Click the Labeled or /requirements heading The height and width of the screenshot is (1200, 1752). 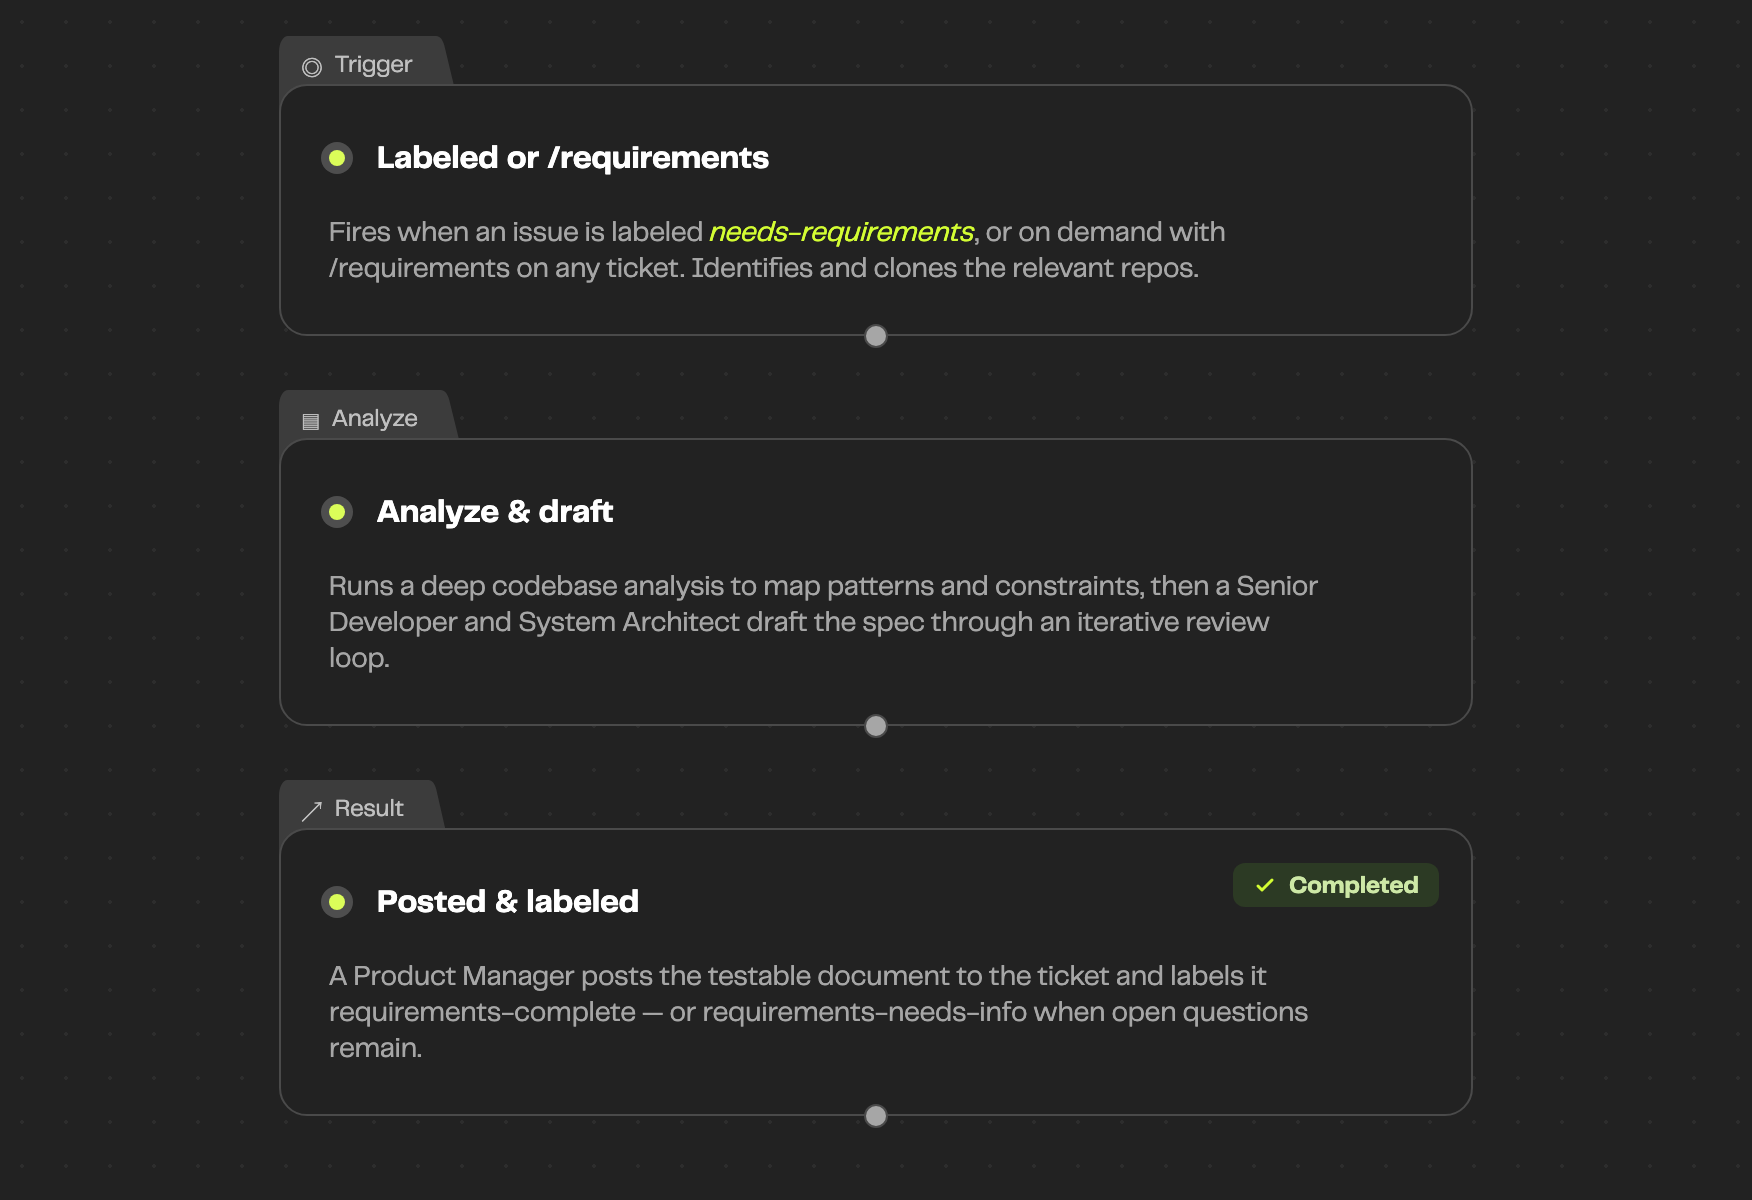pos(572,158)
